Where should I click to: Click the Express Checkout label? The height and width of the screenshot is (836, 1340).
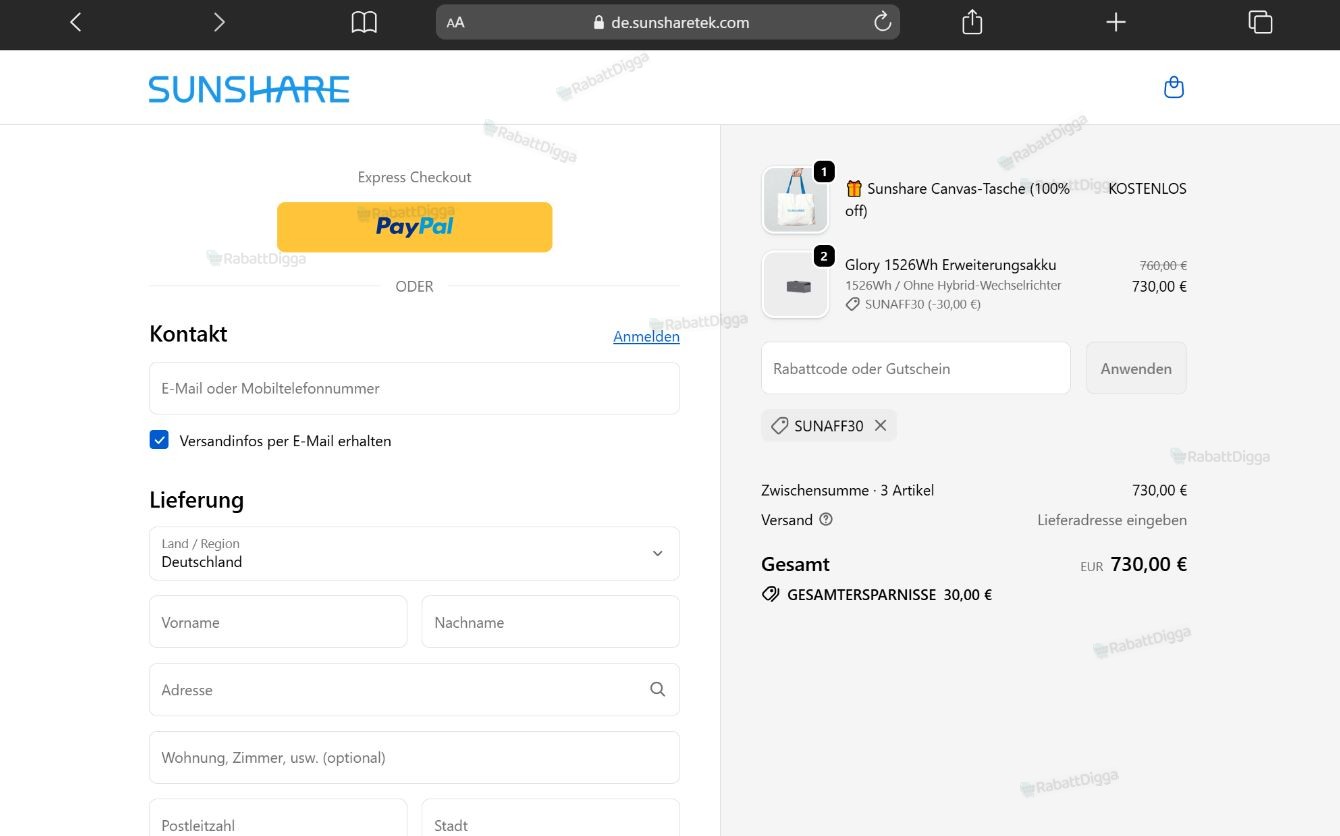point(414,177)
